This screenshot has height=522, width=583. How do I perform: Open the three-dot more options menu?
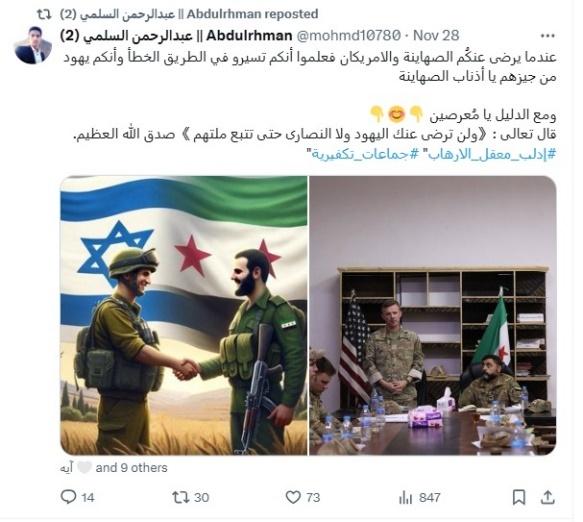pos(548,36)
